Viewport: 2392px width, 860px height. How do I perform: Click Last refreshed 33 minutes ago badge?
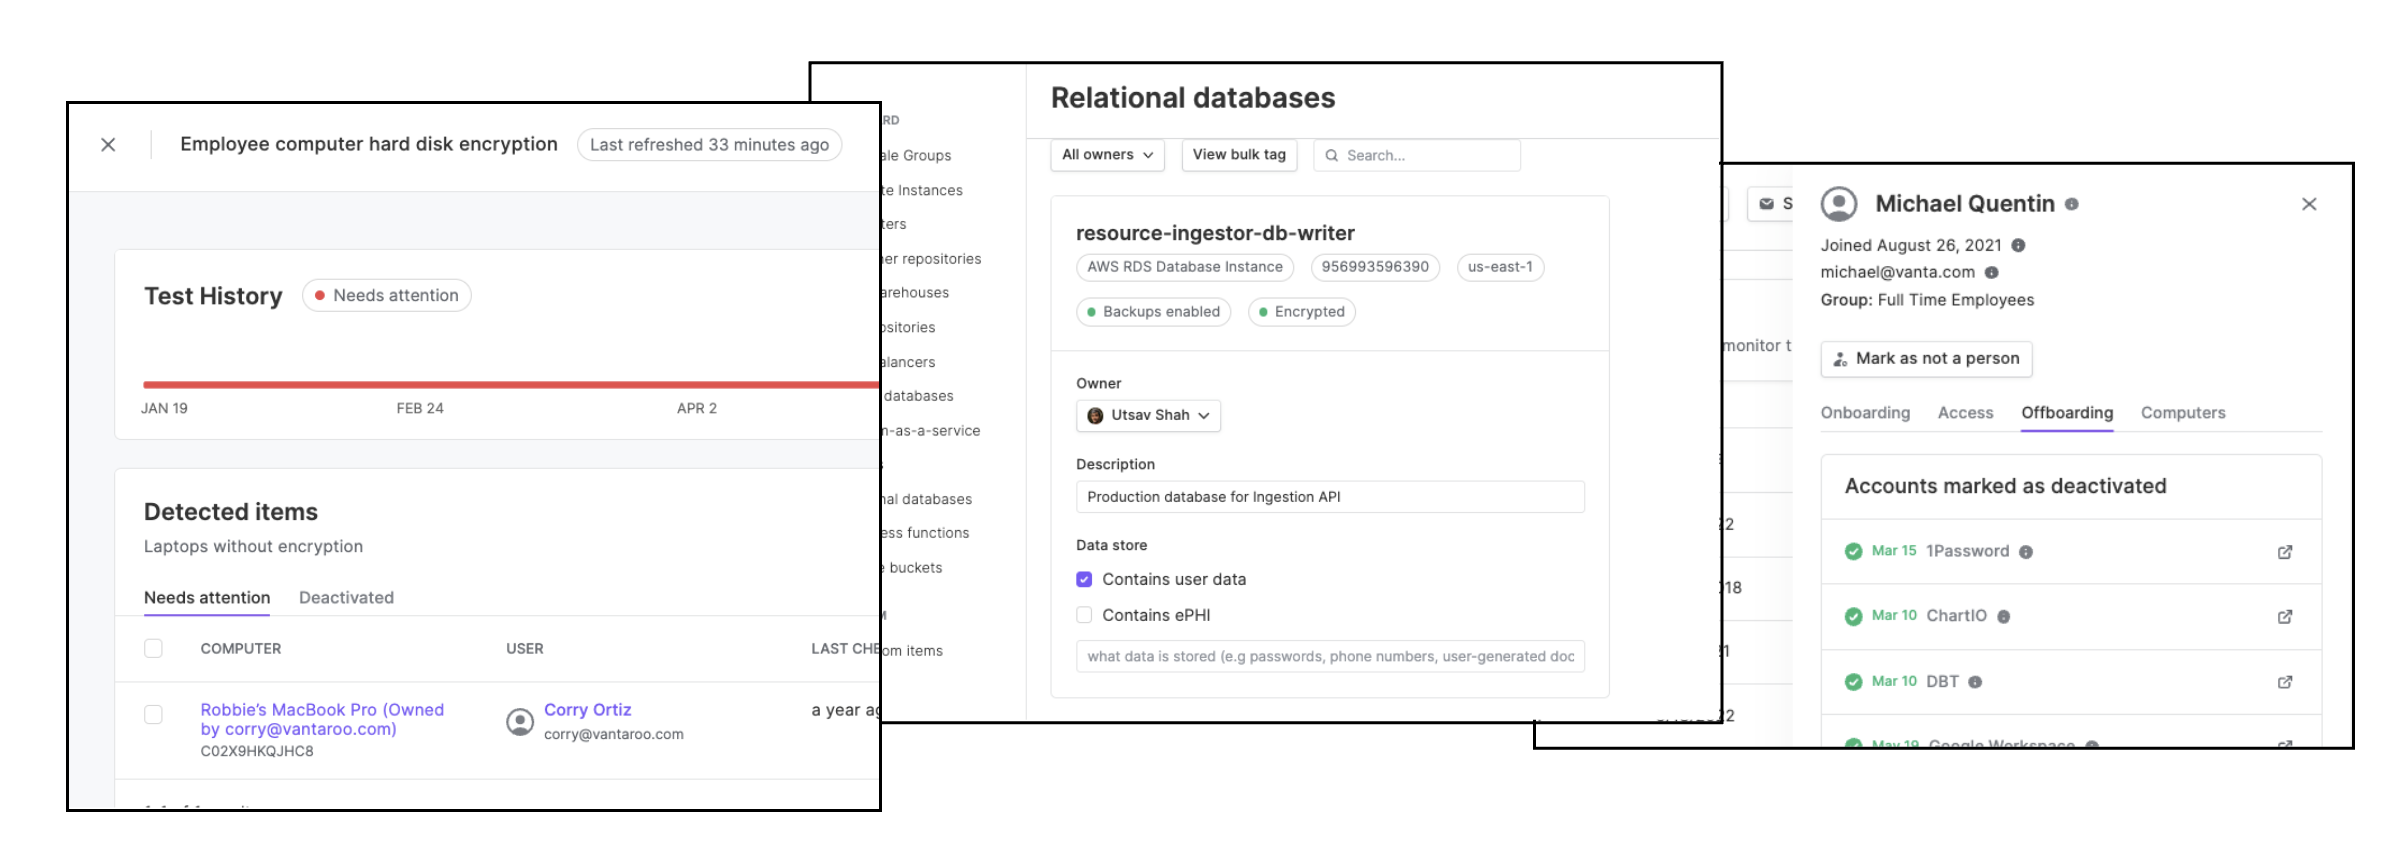coord(709,145)
